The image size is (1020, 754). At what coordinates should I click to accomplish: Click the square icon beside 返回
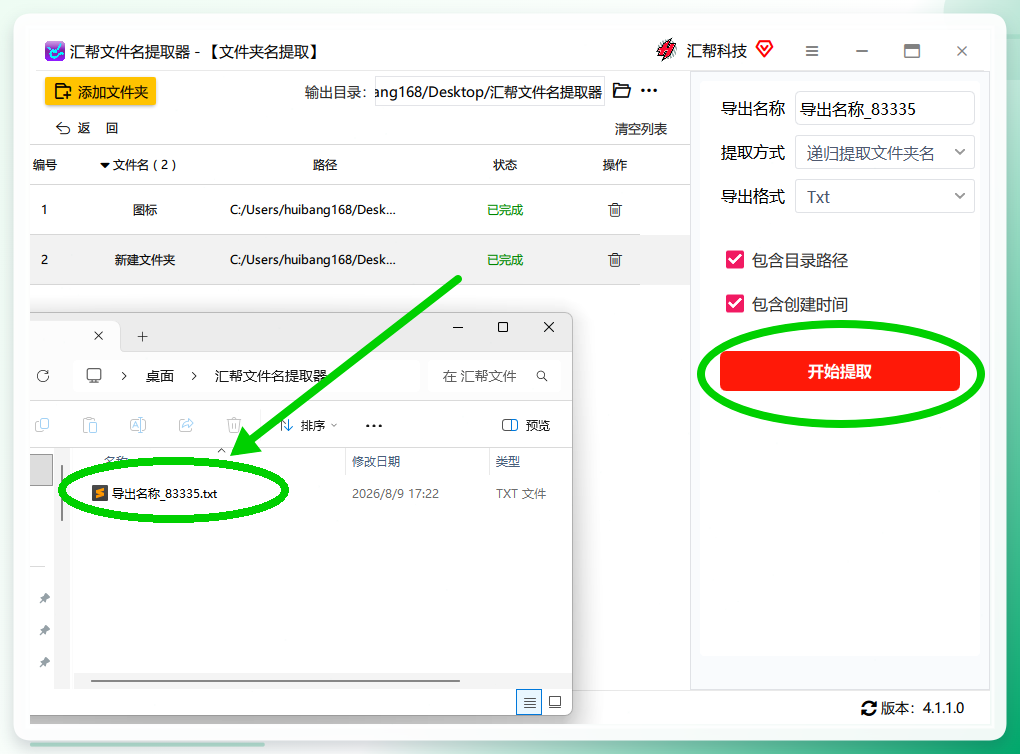pos(112,128)
